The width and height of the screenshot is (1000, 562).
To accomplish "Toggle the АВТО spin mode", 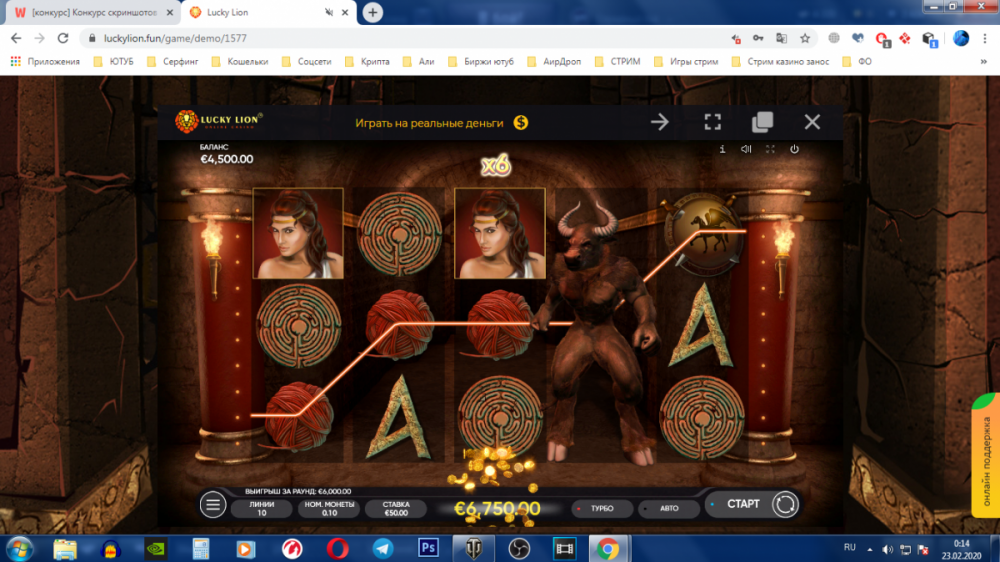I will [668, 508].
